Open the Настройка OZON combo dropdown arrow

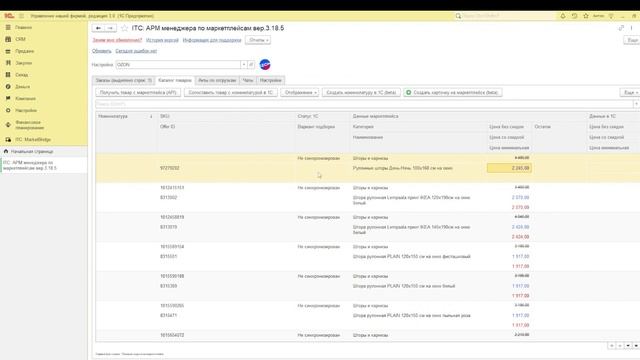244,64
